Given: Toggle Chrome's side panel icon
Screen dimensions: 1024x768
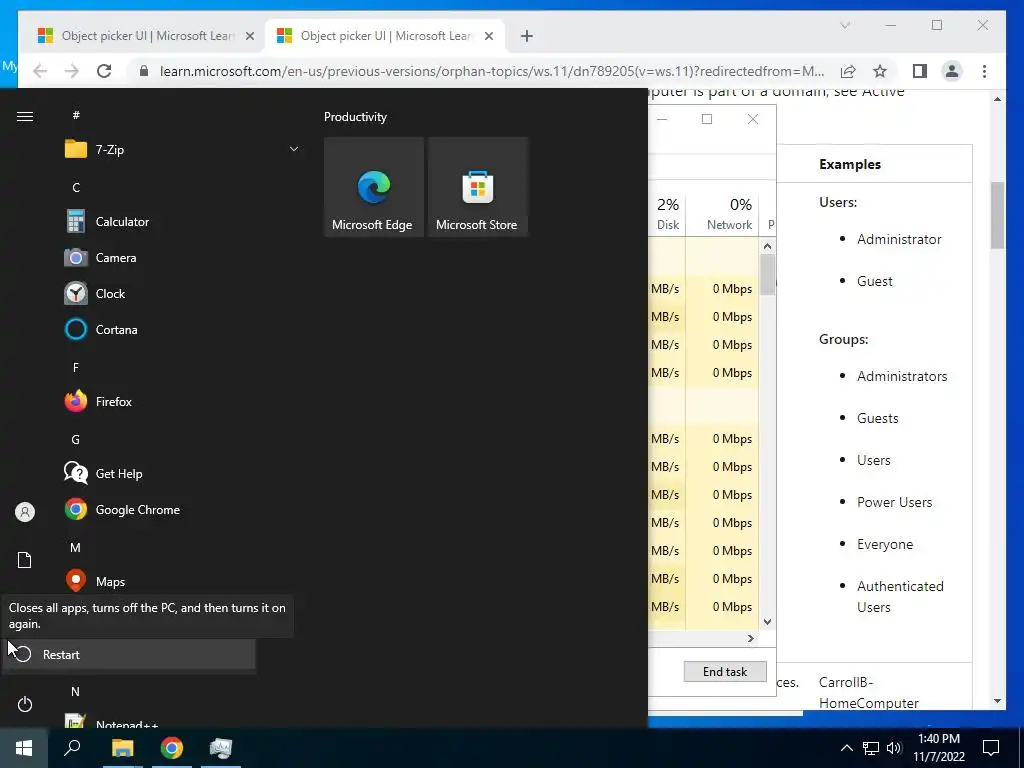Looking at the screenshot, I should coord(920,71).
